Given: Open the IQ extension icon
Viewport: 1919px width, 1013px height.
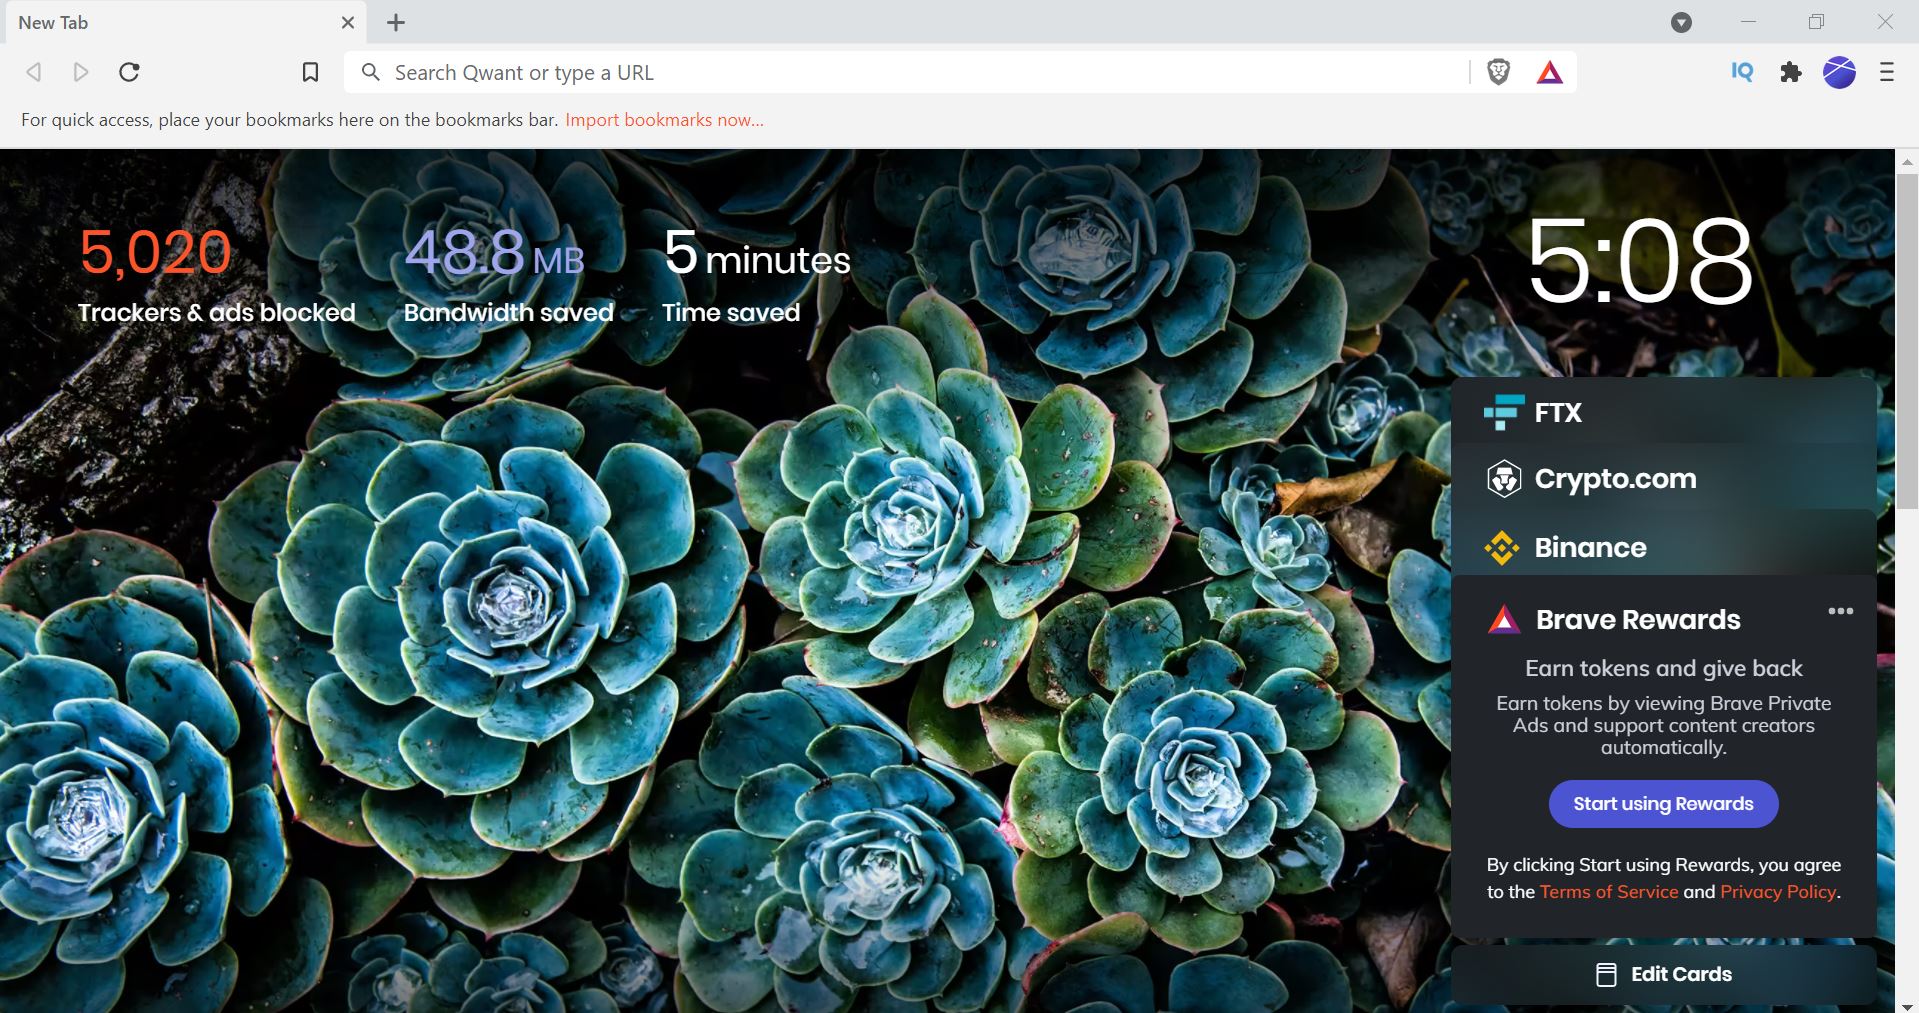Looking at the screenshot, I should 1742,72.
